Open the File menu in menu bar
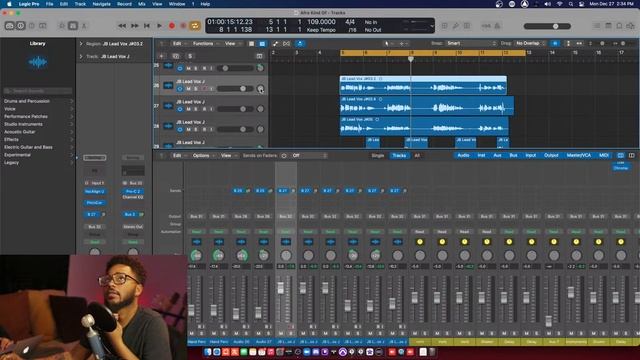 coord(49,4)
